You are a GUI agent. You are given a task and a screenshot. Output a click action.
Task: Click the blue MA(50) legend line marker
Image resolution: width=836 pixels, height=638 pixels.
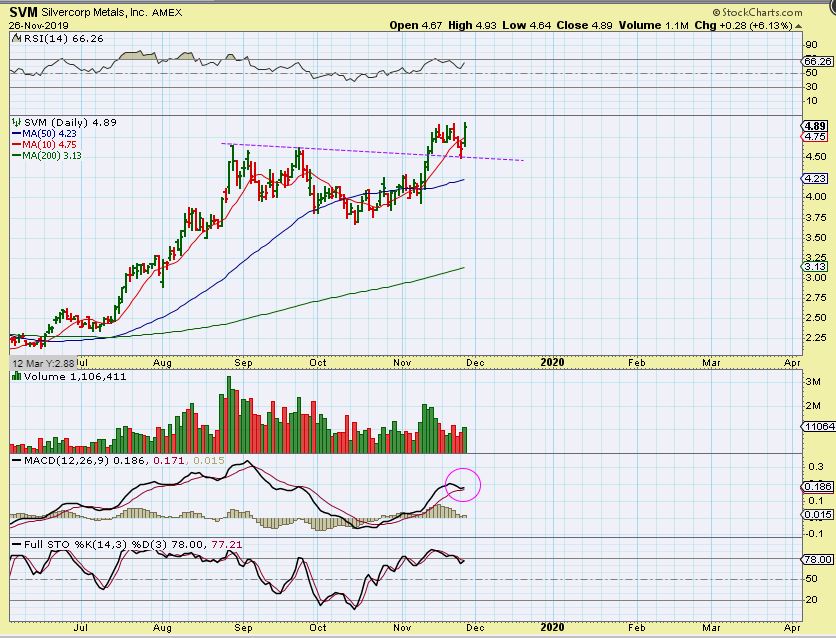click(x=17, y=134)
